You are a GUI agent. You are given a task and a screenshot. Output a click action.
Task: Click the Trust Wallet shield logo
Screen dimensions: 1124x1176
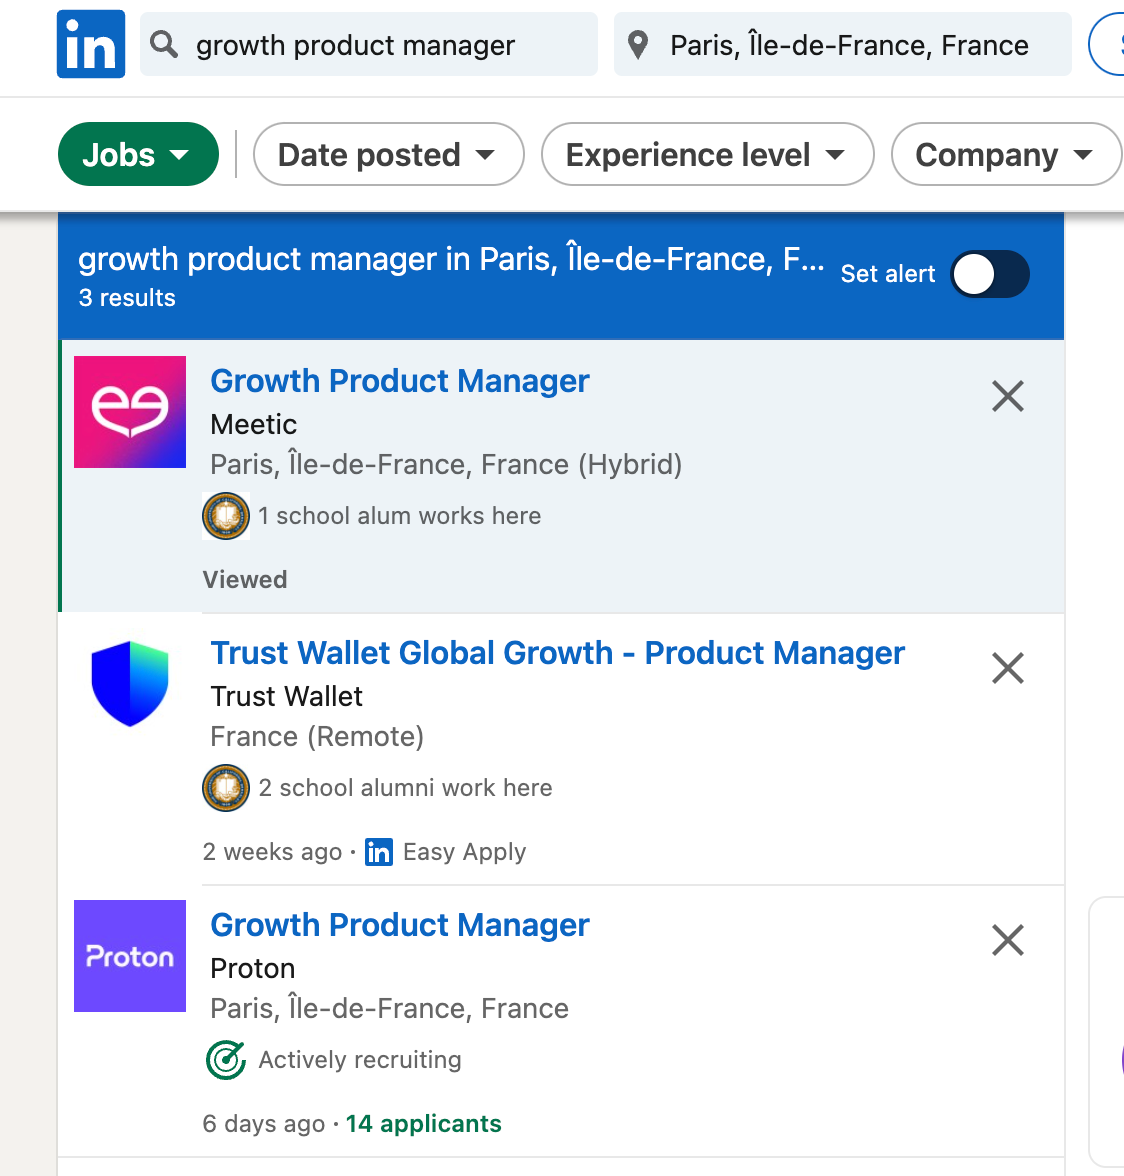click(130, 683)
